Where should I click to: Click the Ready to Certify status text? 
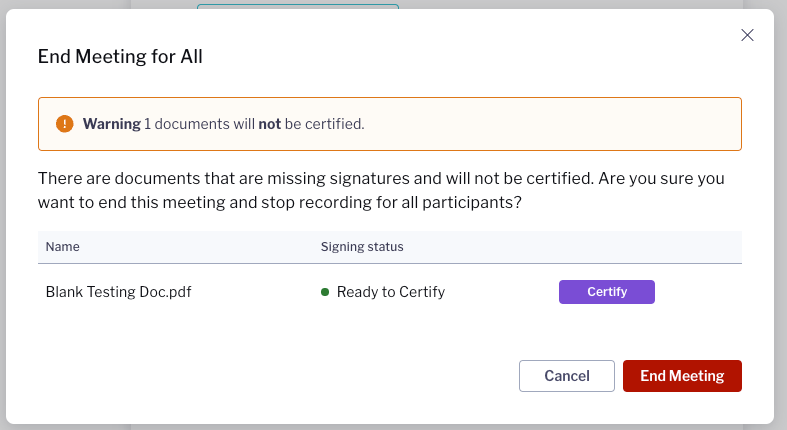390,292
